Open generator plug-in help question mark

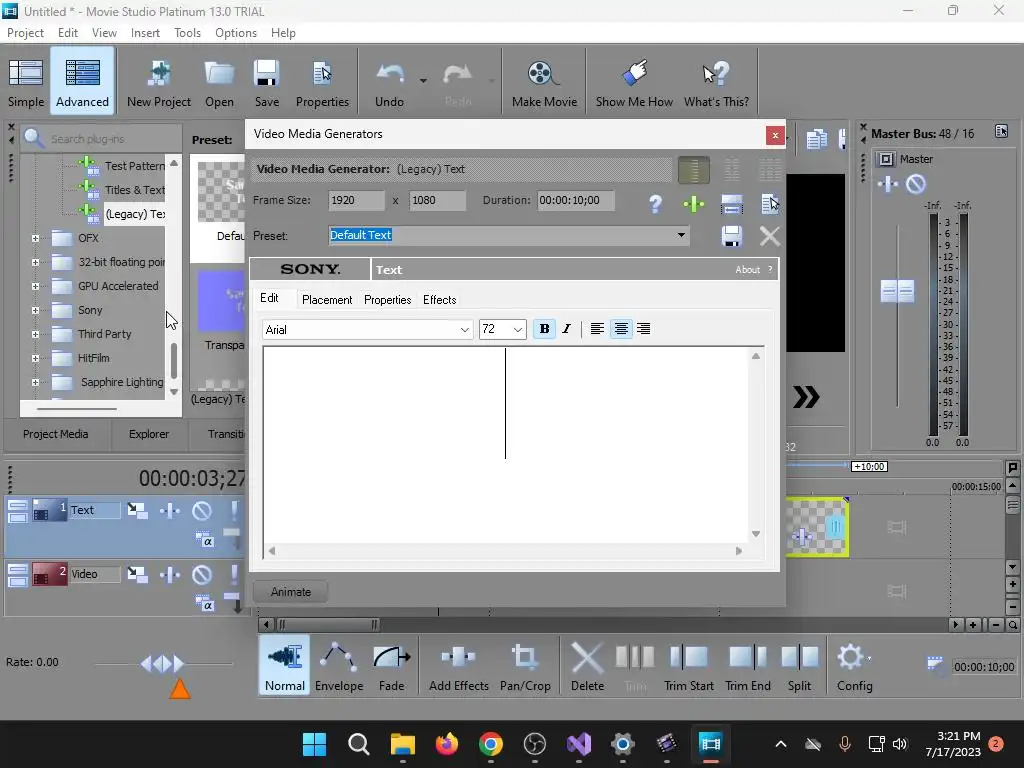pos(656,204)
